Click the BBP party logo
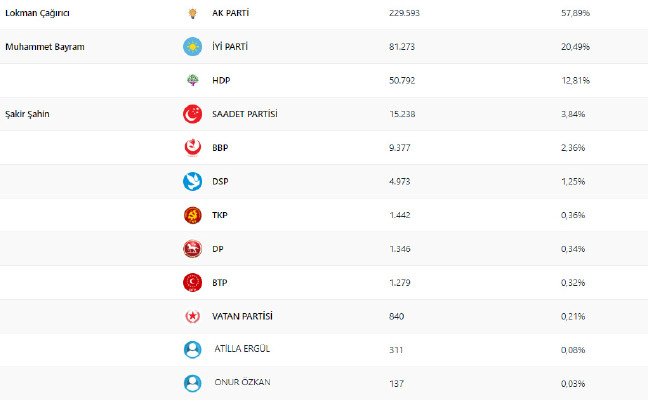The height and width of the screenshot is (405, 648). coord(192,148)
